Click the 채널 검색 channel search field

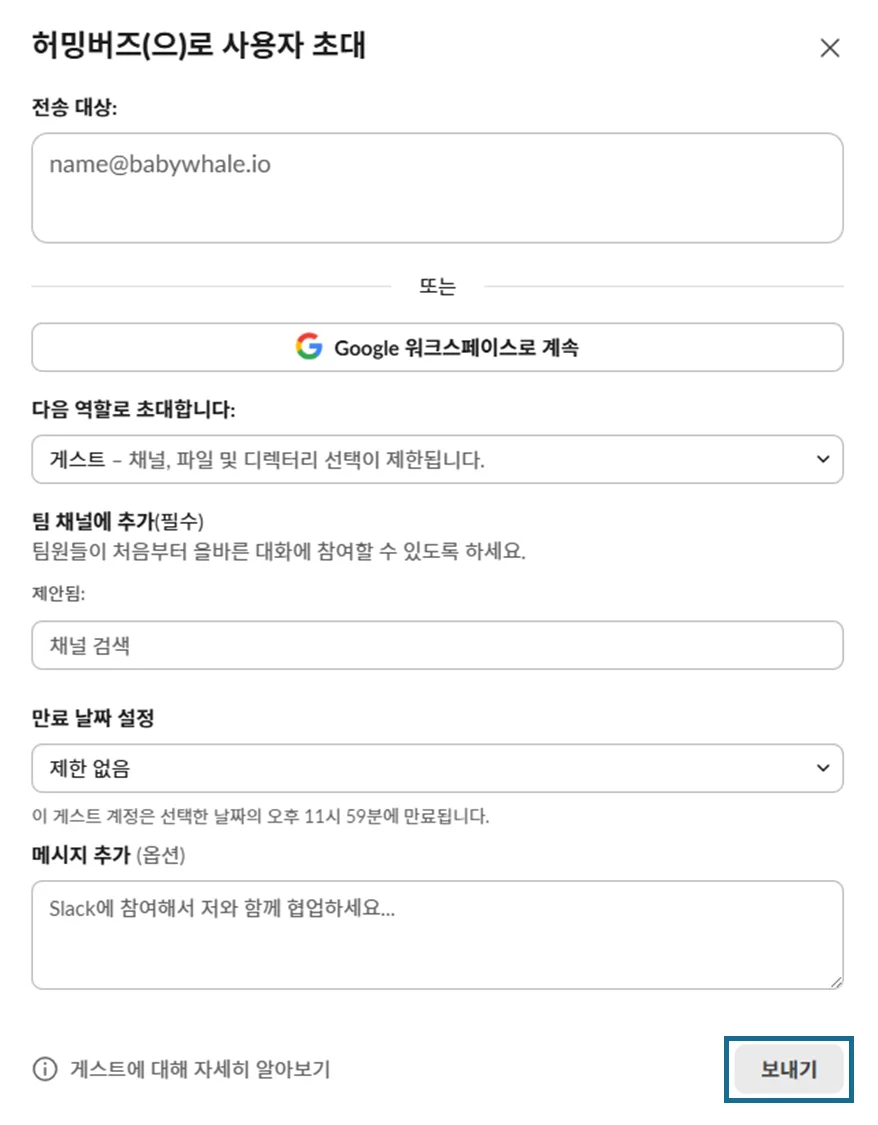pos(437,646)
